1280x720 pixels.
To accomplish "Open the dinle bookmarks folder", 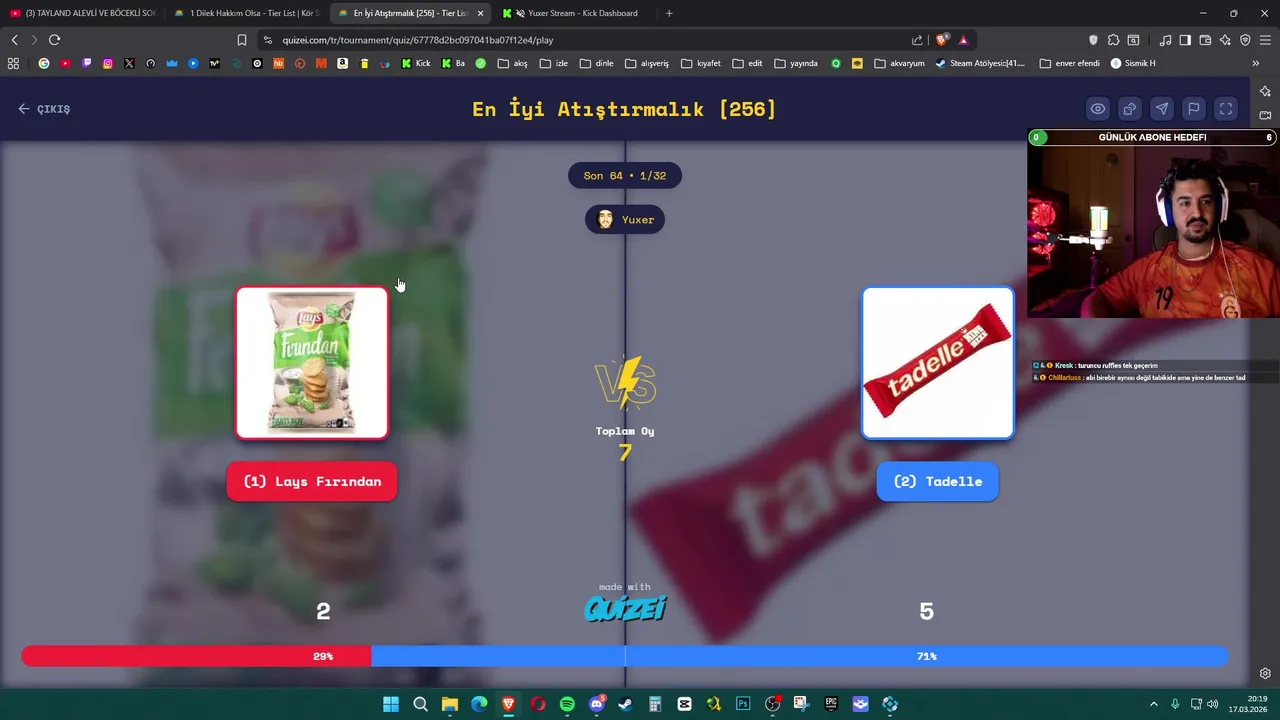I will coord(597,63).
